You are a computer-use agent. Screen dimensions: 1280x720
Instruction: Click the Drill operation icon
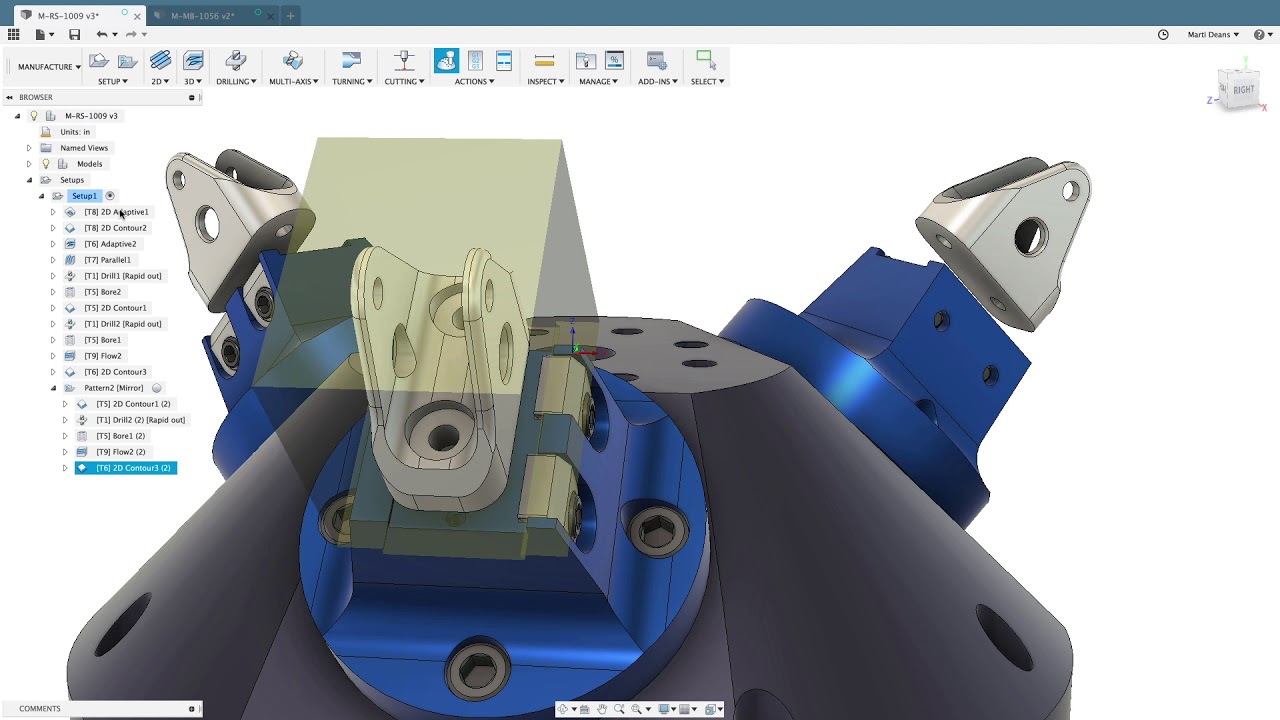pos(236,61)
